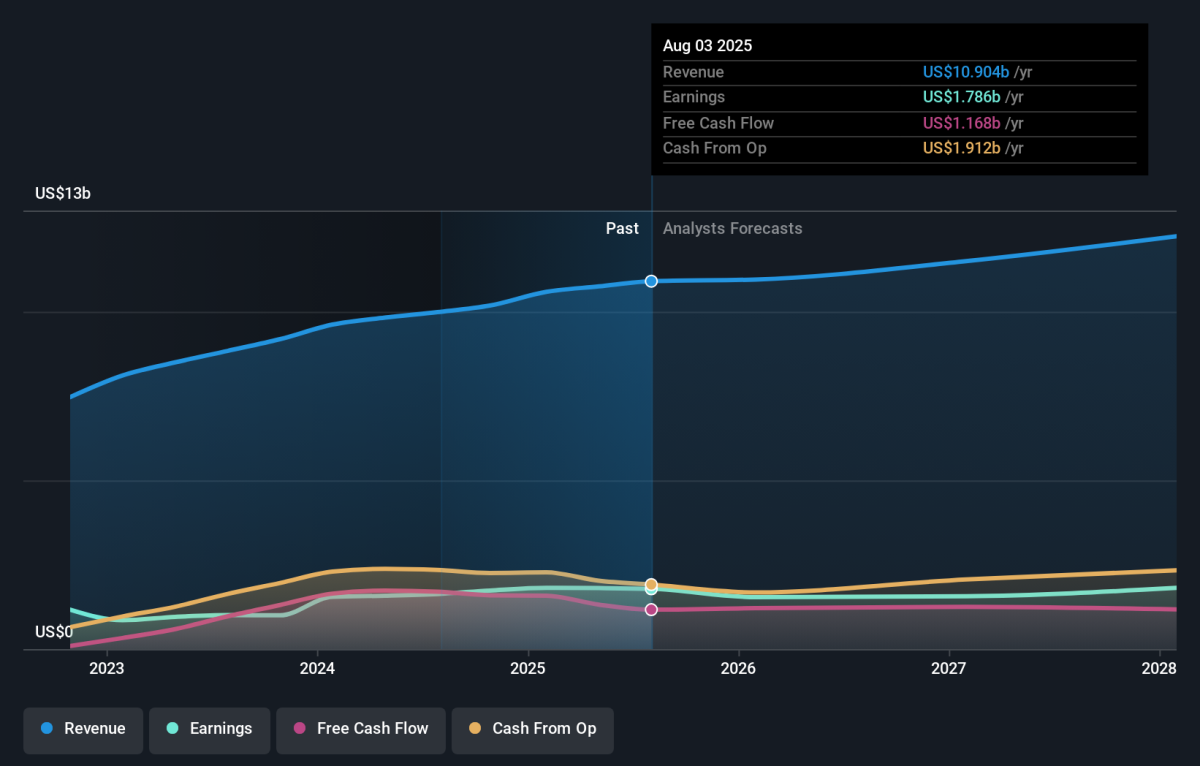Toggle the Free Cash Flow legend button
1200x766 pixels.
(361, 729)
